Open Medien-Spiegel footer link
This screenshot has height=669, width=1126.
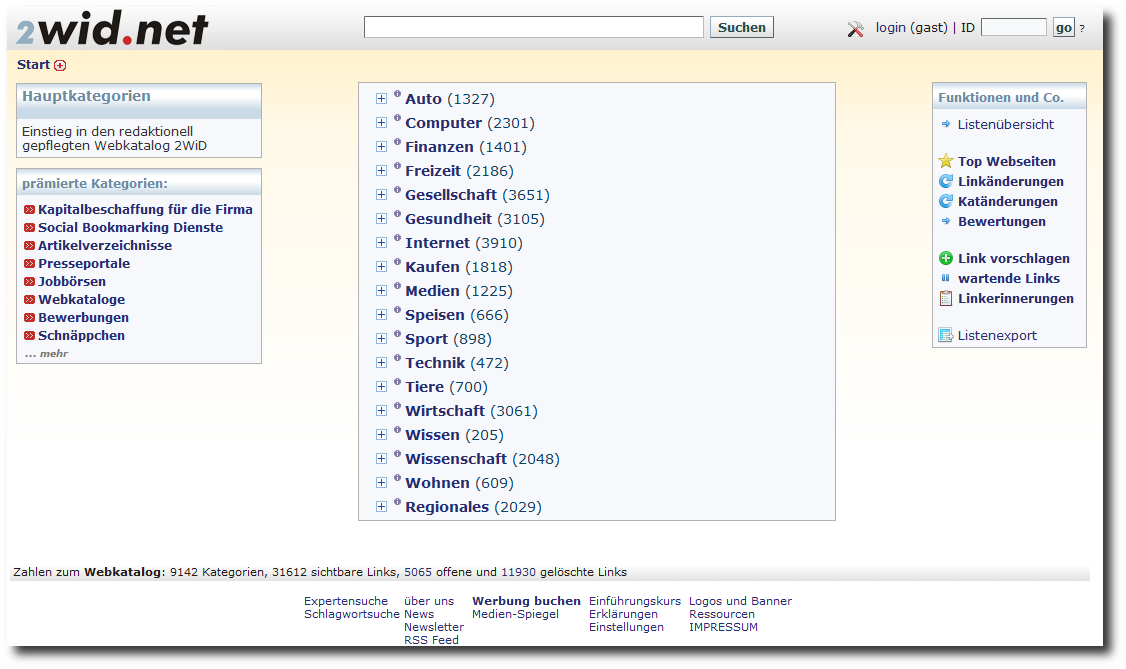point(515,614)
